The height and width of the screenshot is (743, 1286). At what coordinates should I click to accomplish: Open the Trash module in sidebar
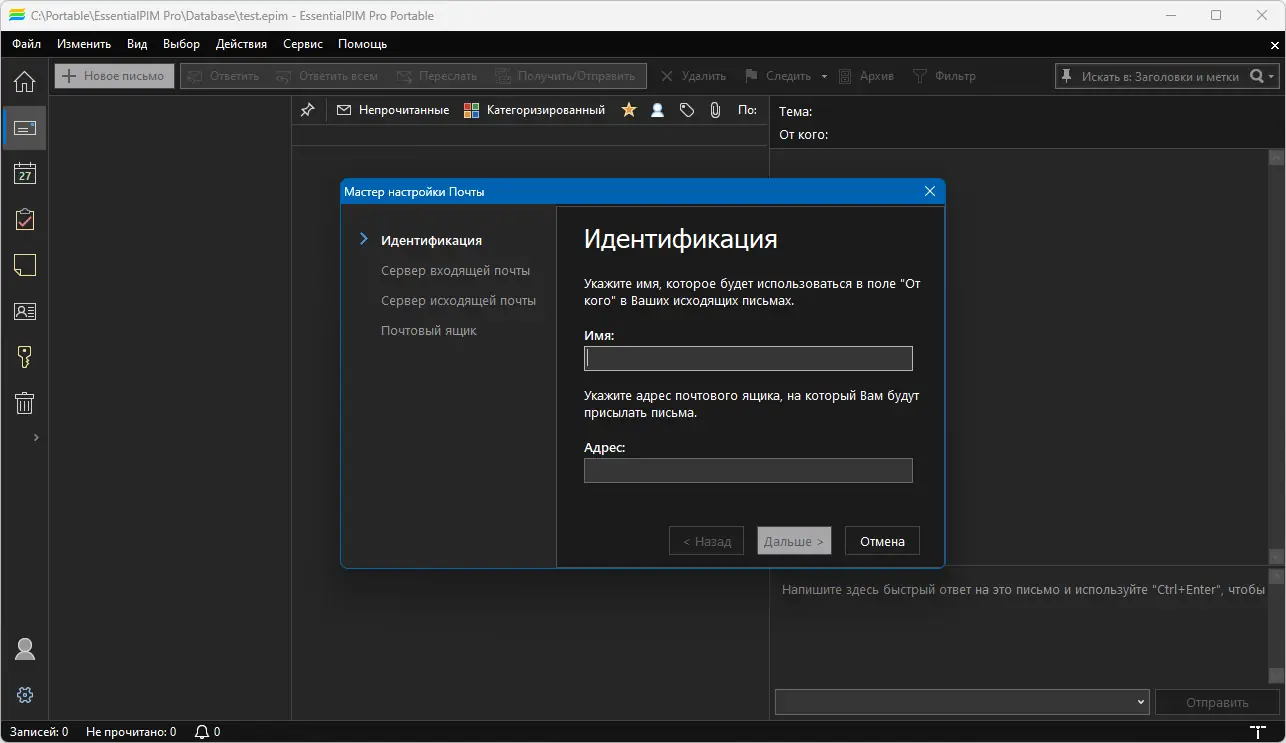pyautogui.click(x=24, y=403)
